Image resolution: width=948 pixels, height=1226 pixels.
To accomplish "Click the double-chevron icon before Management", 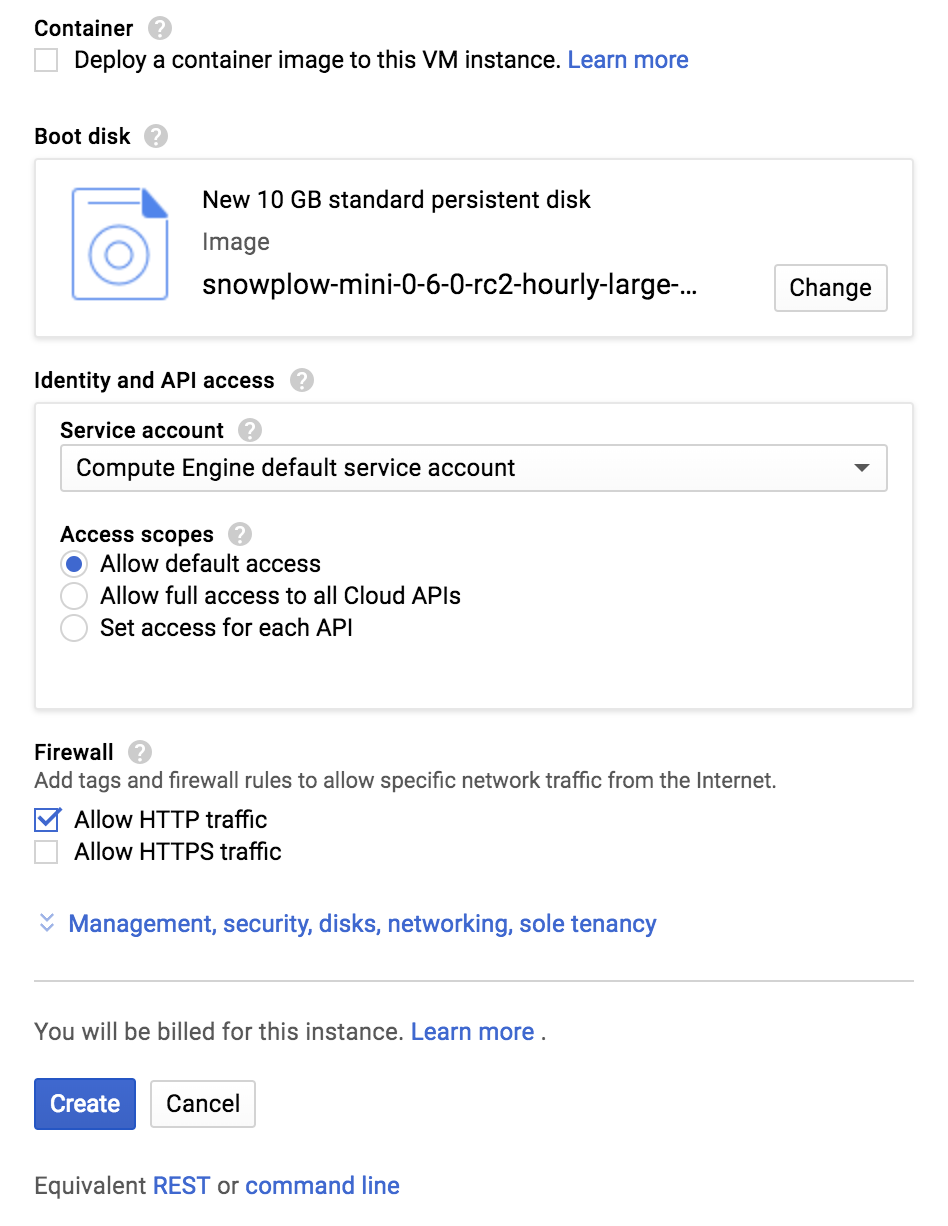I will (46, 923).
